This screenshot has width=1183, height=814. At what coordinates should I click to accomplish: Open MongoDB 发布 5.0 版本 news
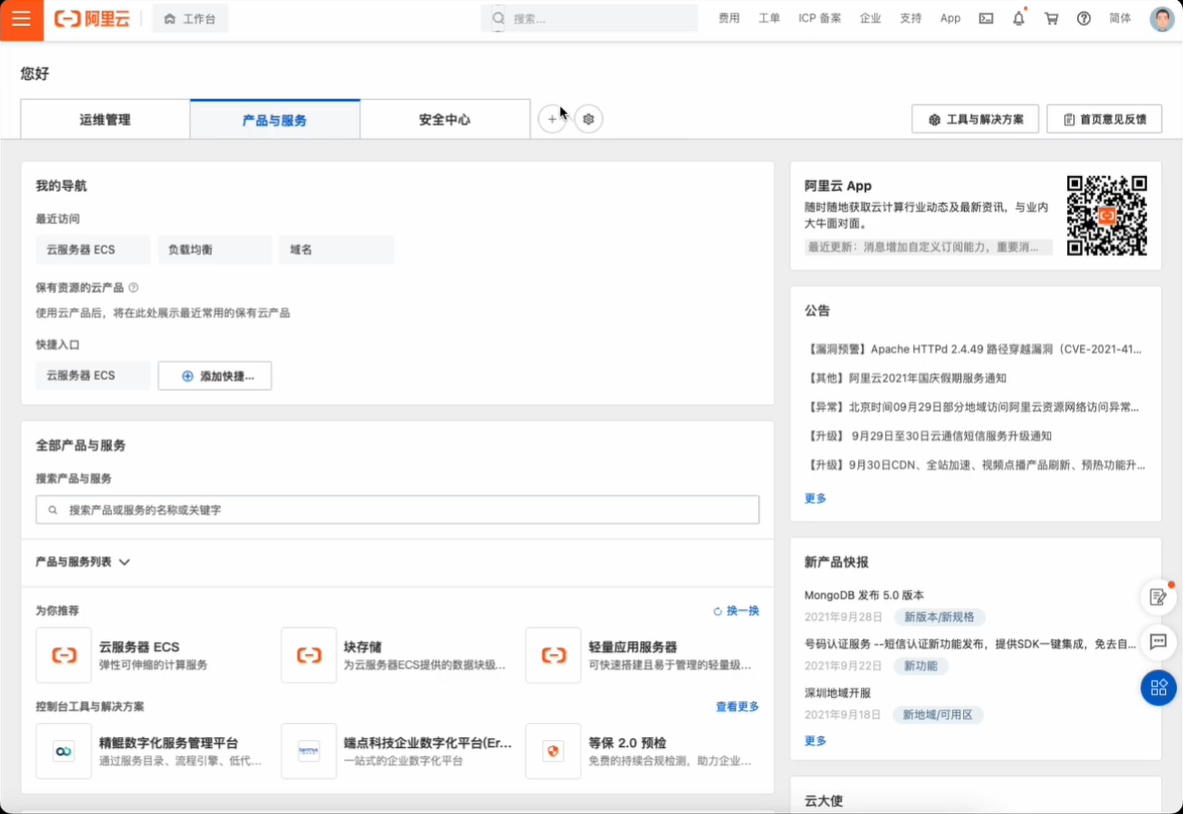tap(865, 595)
